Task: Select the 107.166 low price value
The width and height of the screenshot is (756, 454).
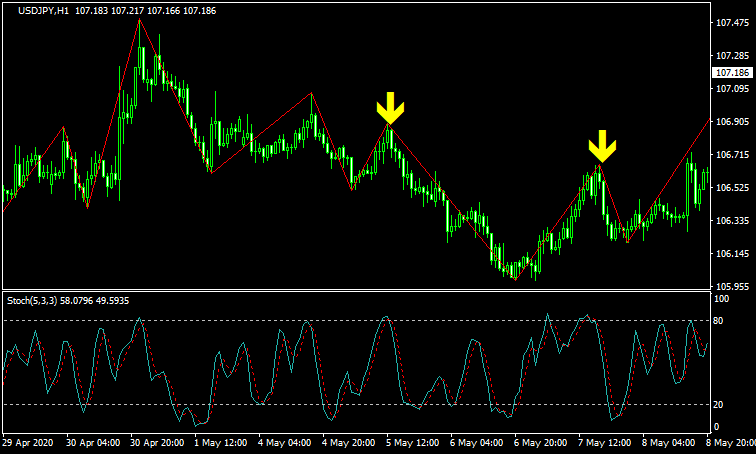Action: (163, 11)
